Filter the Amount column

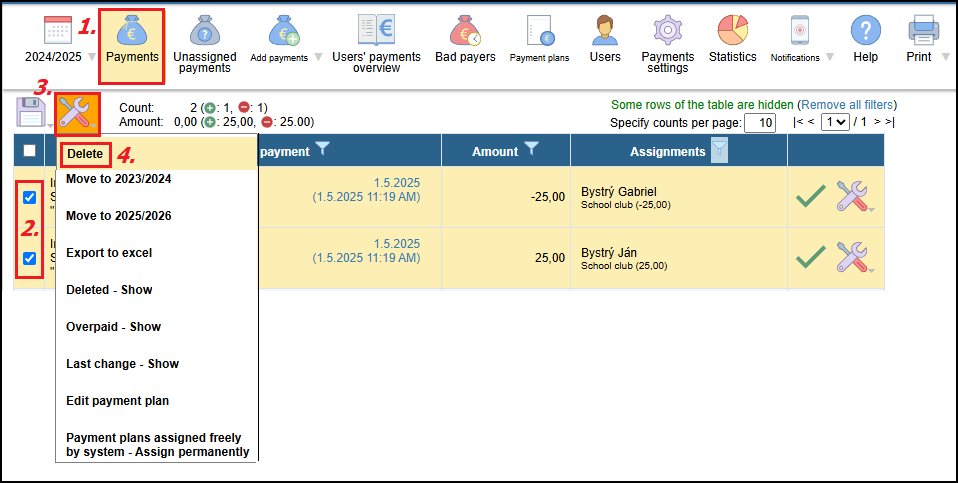click(x=531, y=149)
